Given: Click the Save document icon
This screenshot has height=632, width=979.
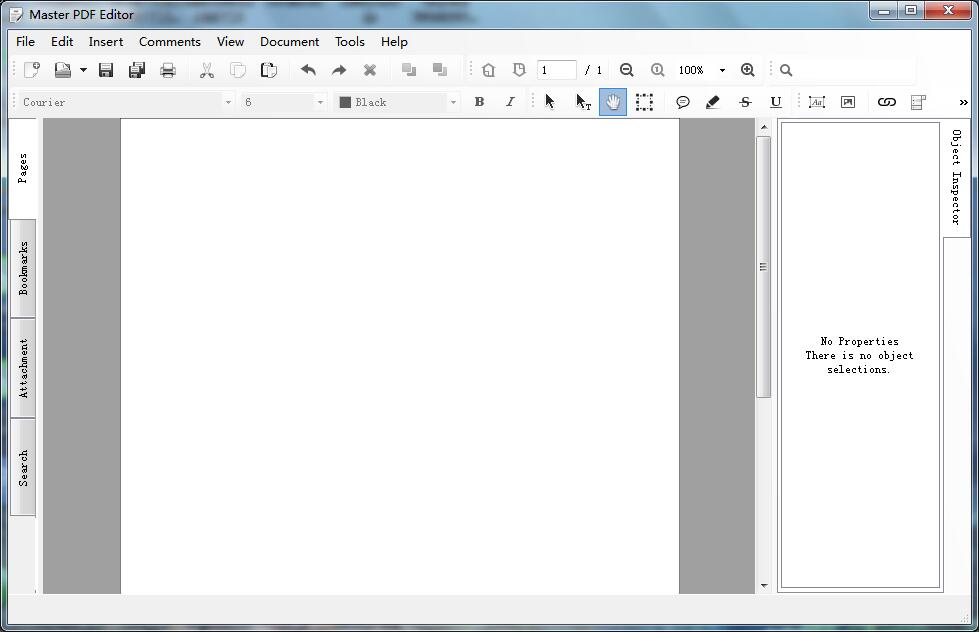Looking at the screenshot, I should coord(106,70).
